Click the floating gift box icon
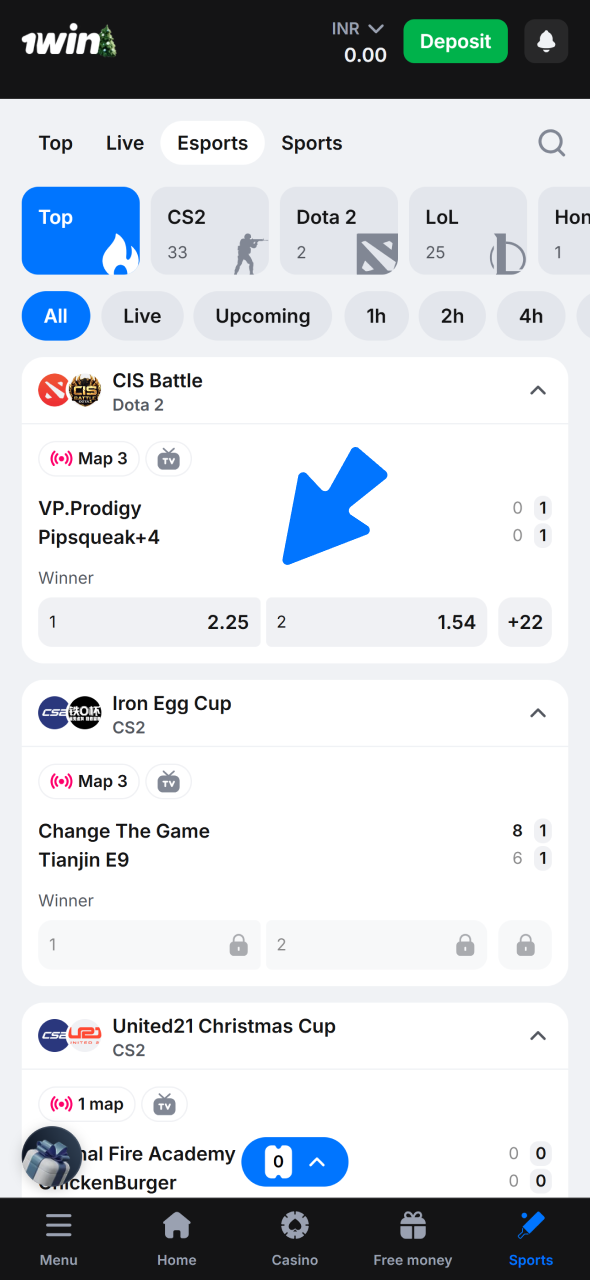590x1280 pixels. 51,1156
